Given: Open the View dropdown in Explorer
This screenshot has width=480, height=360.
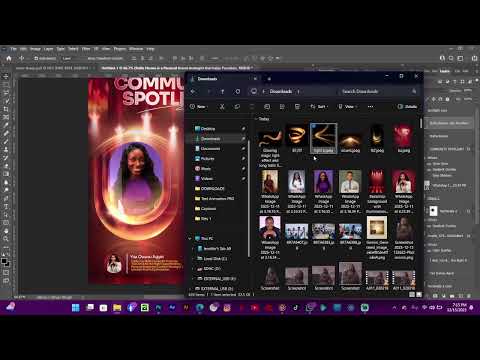Looking at the screenshot, I should tap(347, 107).
